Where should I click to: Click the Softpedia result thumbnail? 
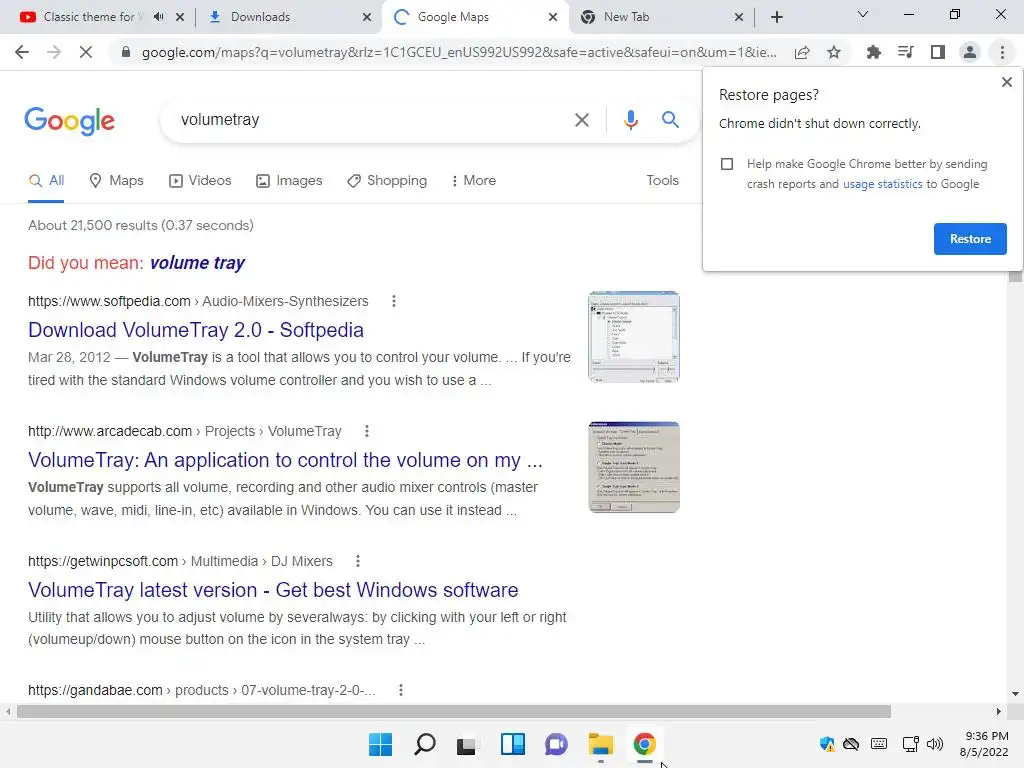pyautogui.click(x=633, y=337)
